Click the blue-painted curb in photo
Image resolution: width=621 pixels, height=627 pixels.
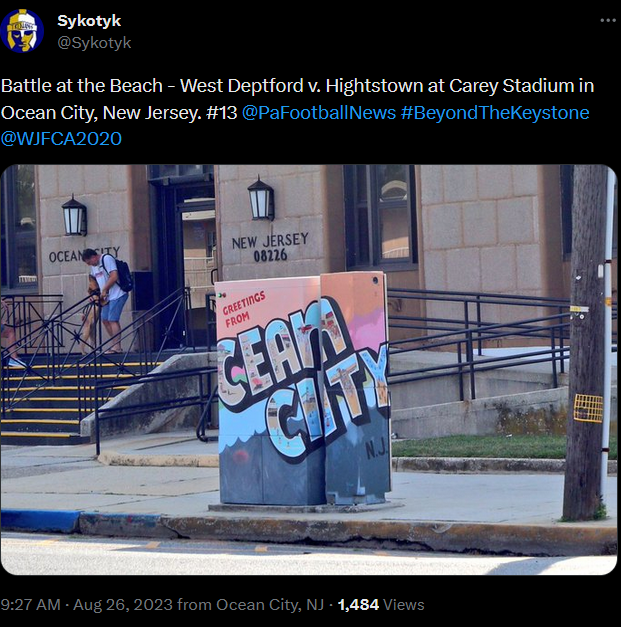[40, 521]
